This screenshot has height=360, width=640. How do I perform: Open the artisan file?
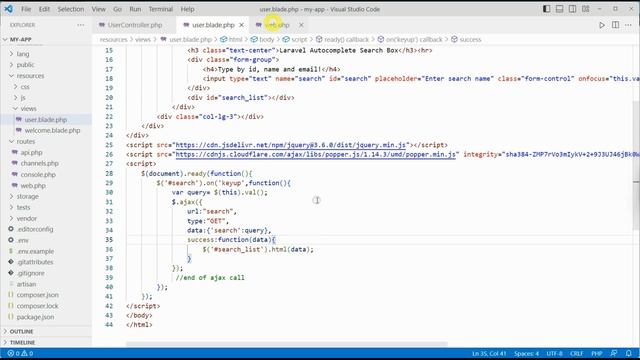tap(46, 284)
